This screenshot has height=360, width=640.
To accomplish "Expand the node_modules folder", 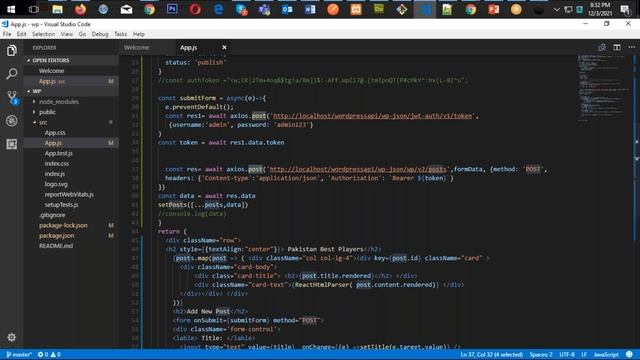I will coord(59,102).
